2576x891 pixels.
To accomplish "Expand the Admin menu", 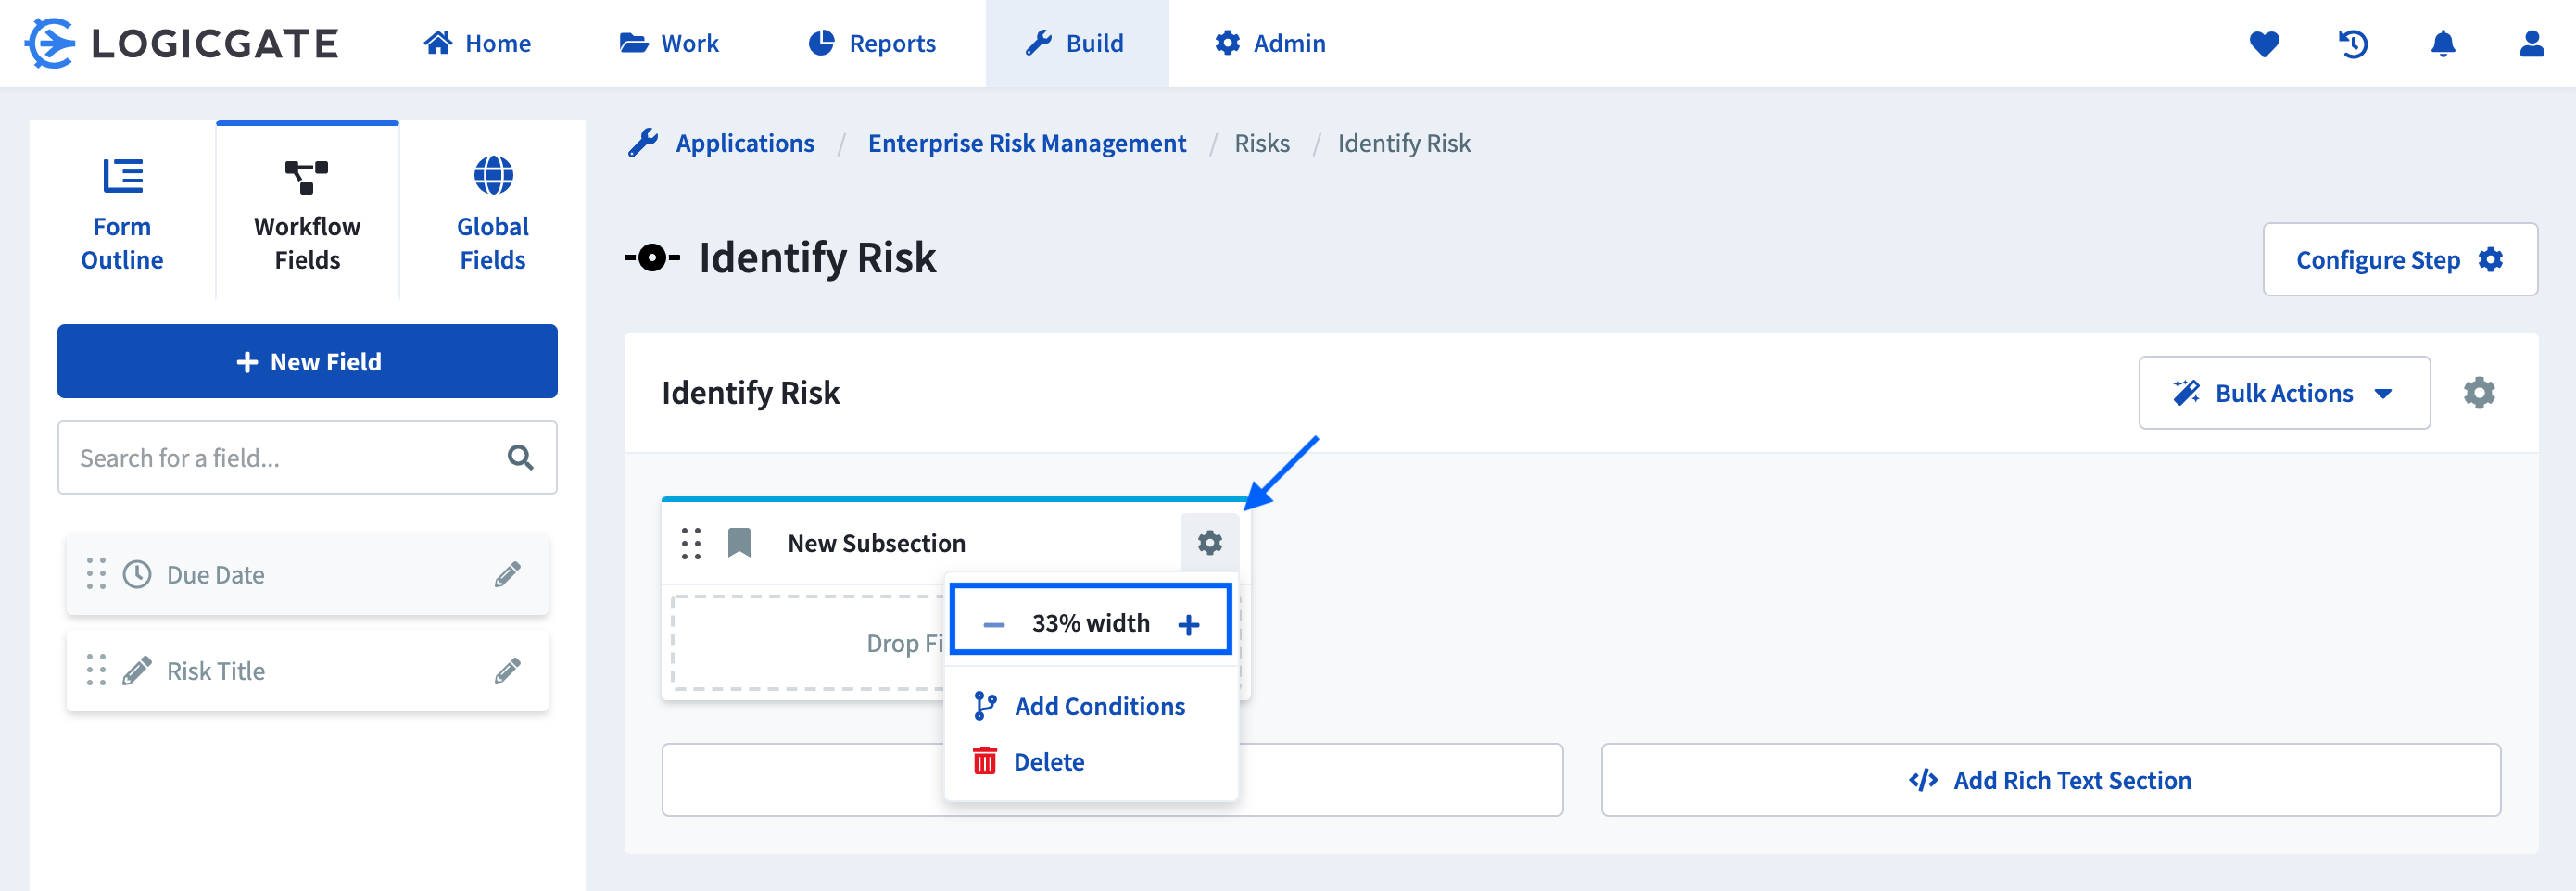I will pyautogui.click(x=1269, y=43).
